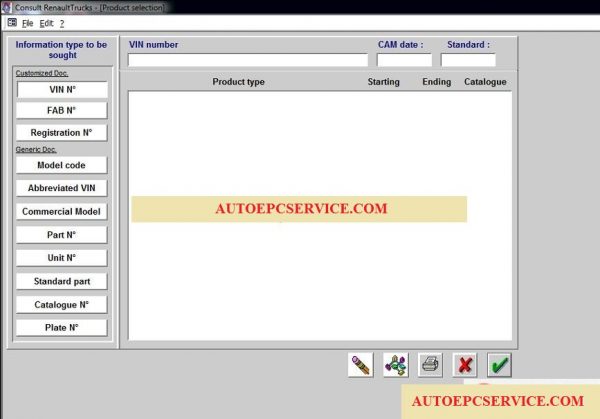Choose the Standard part button
The height and width of the screenshot is (419, 600).
point(62,281)
